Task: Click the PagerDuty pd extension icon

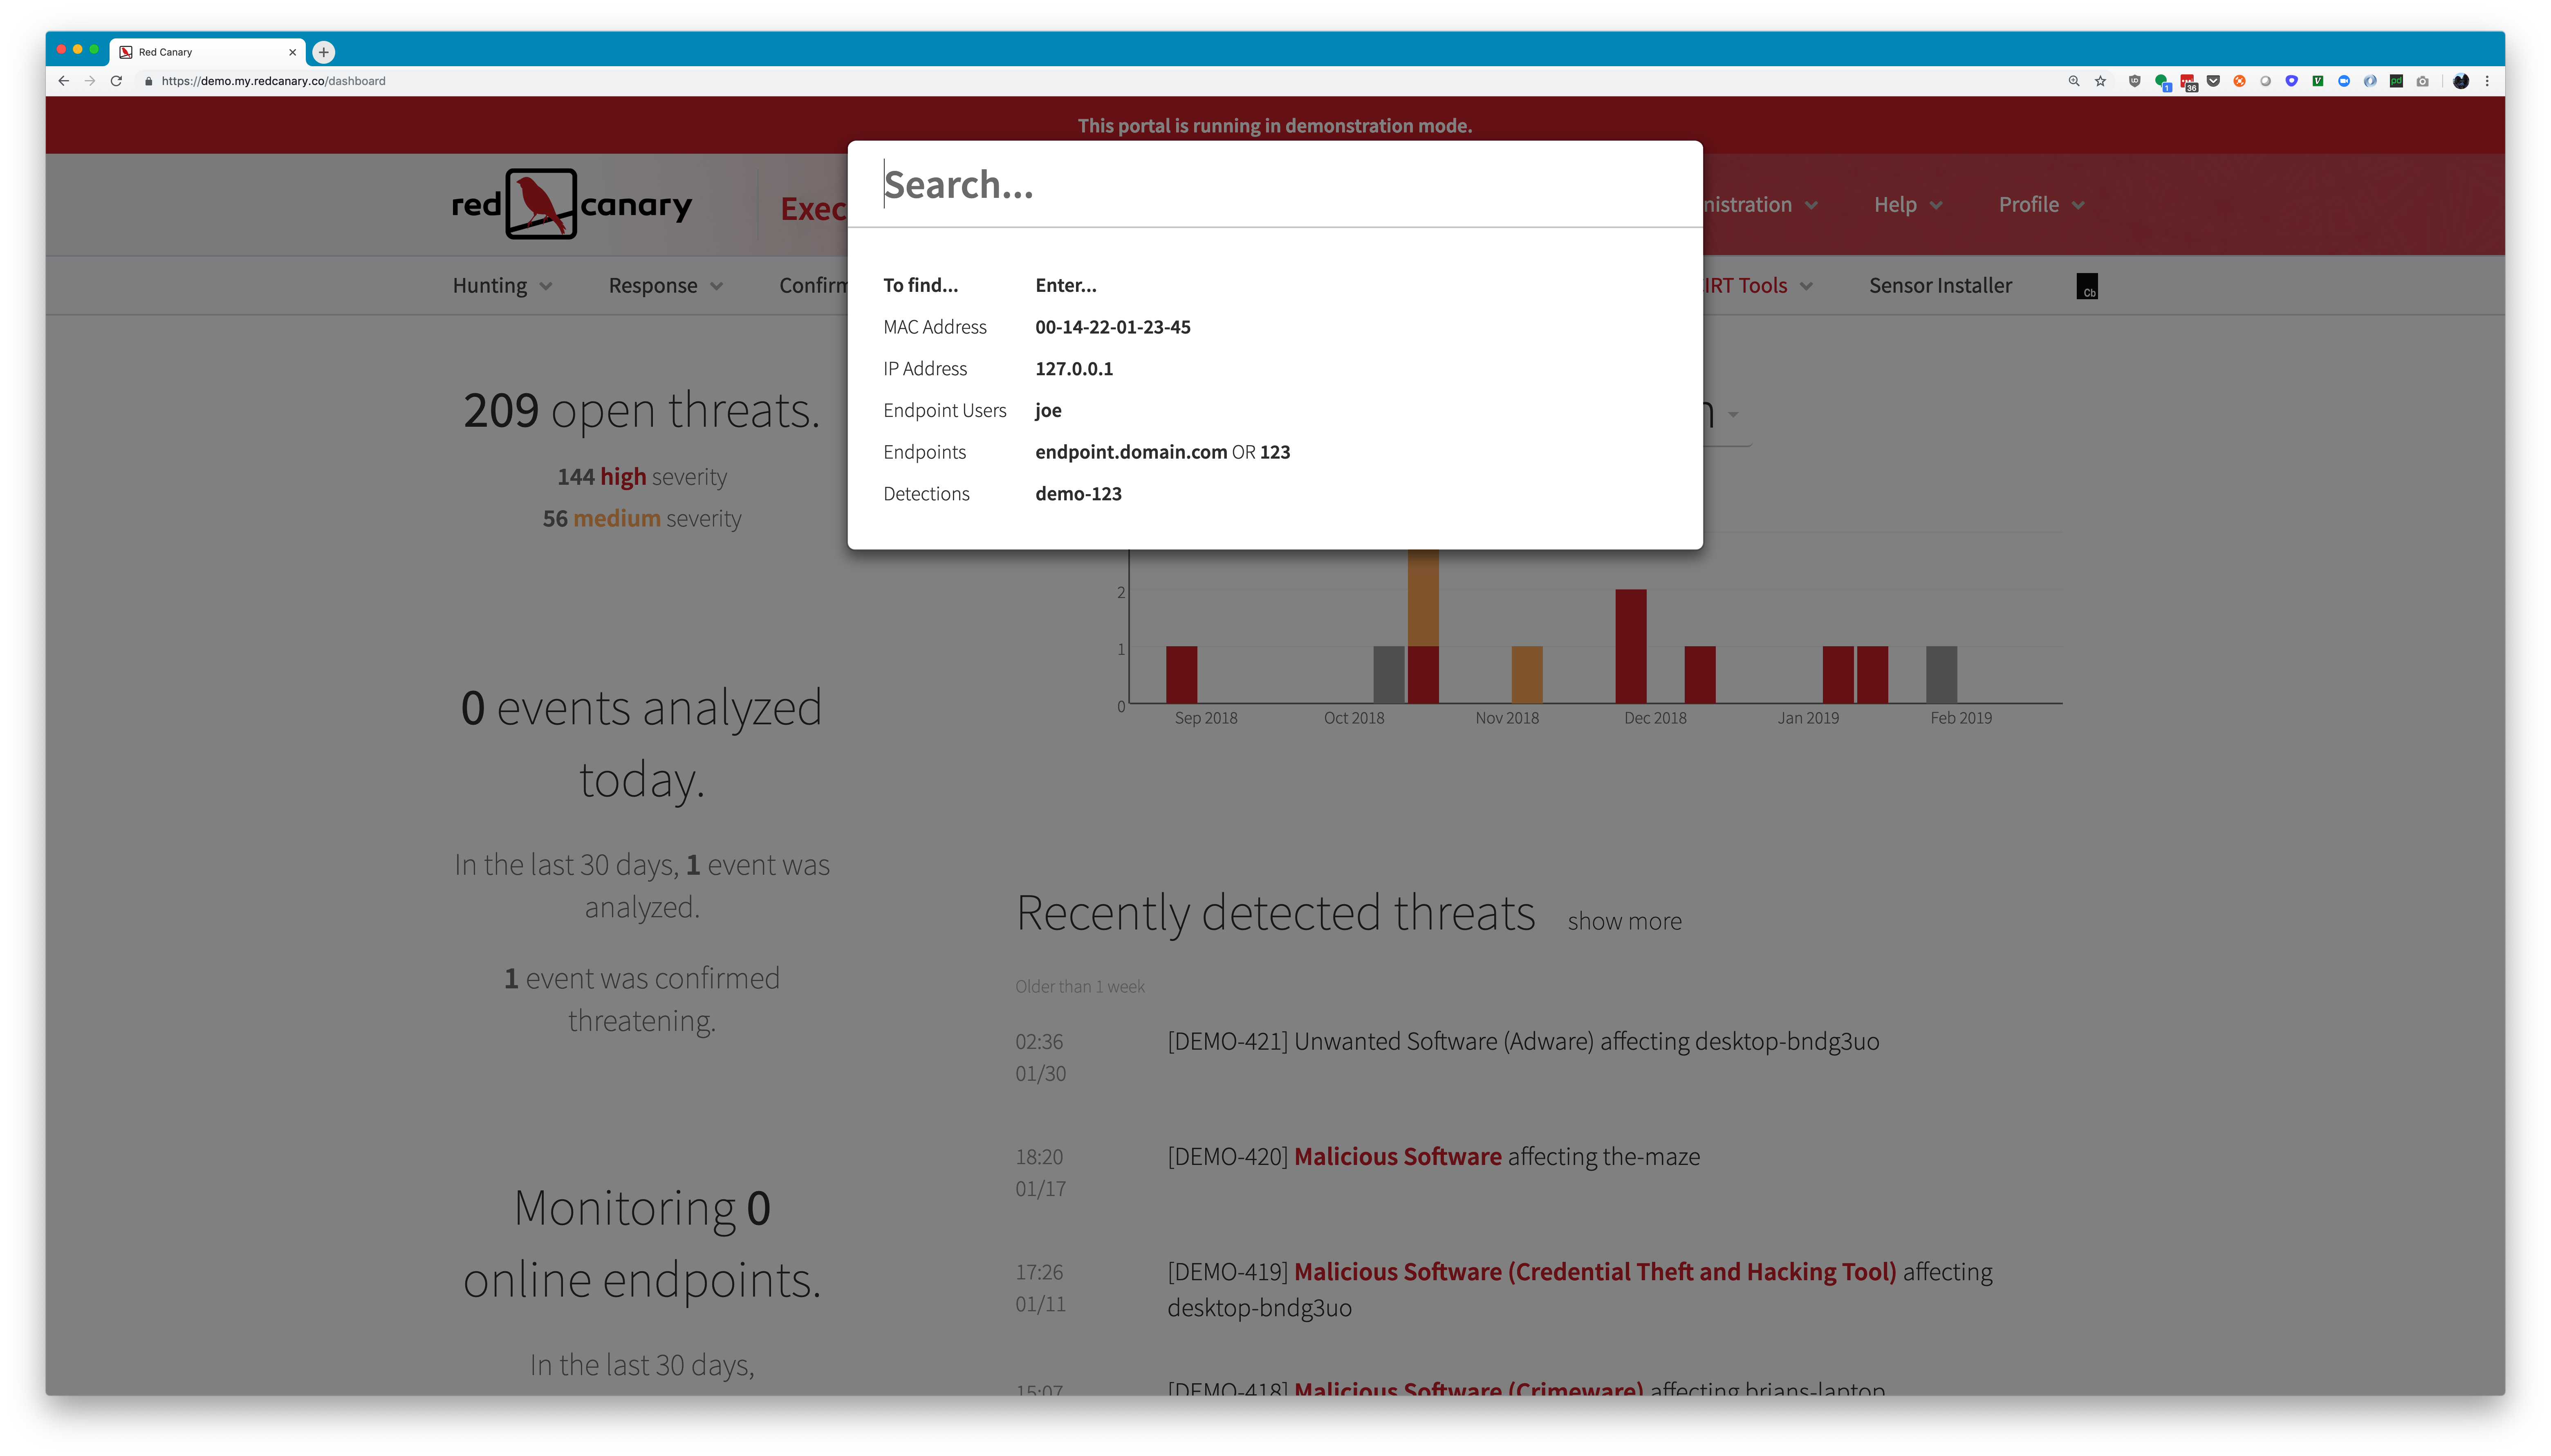Action: [2396, 81]
